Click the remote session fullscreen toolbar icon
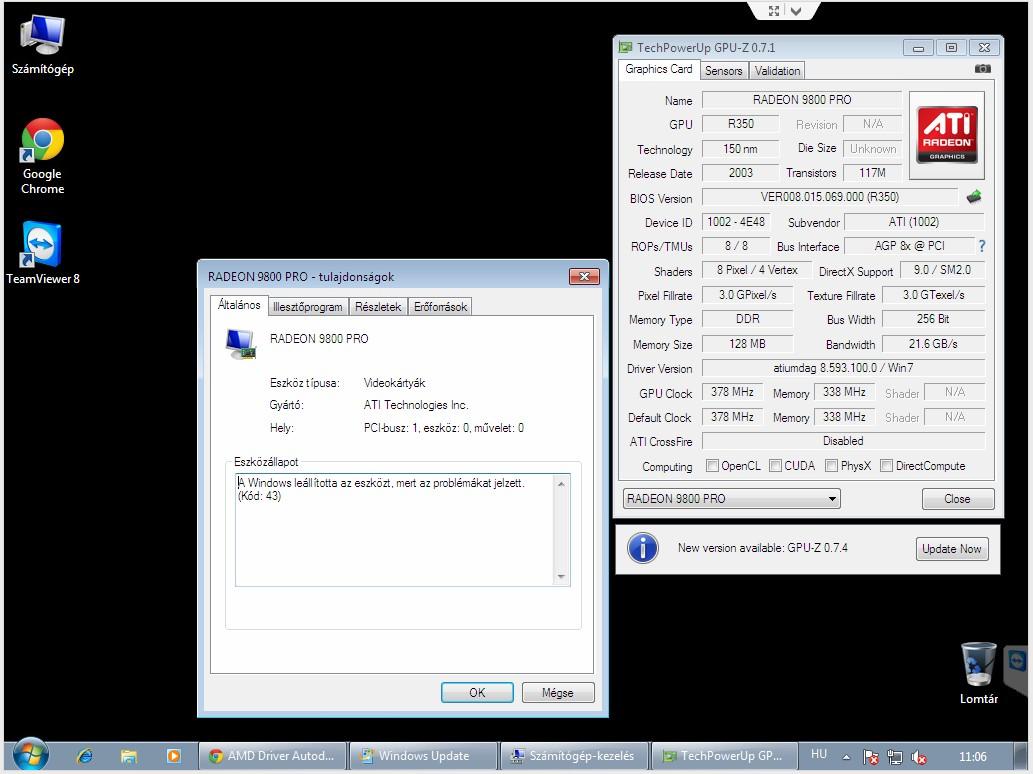 click(774, 11)
